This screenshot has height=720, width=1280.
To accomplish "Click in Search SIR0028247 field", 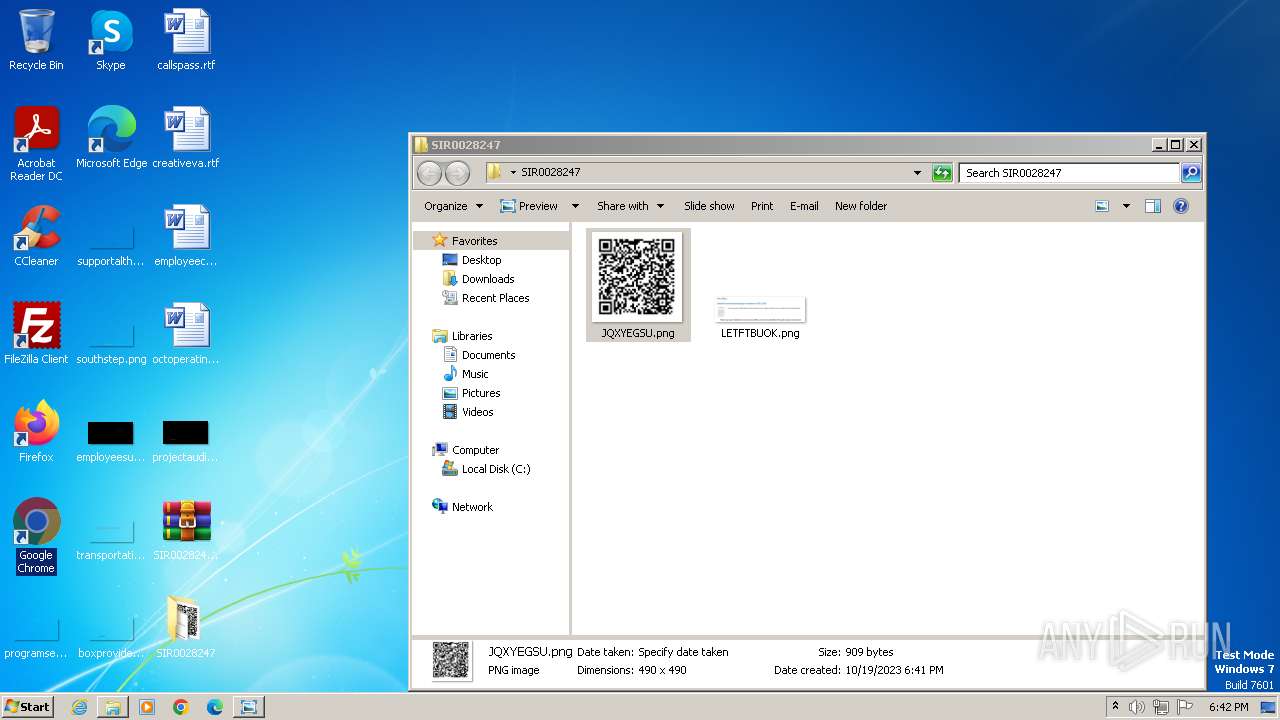I will [1070, 173].
